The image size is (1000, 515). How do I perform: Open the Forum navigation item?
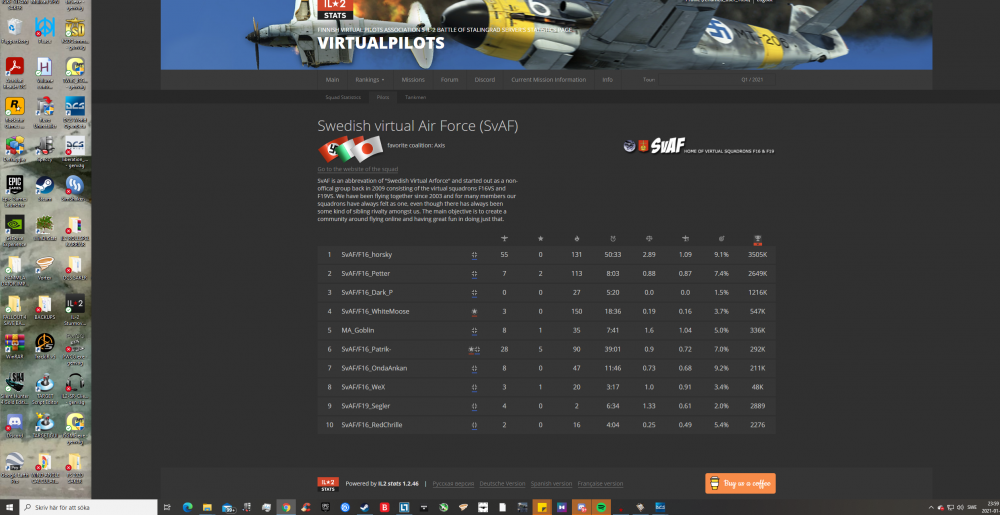[x=450, y=80]
